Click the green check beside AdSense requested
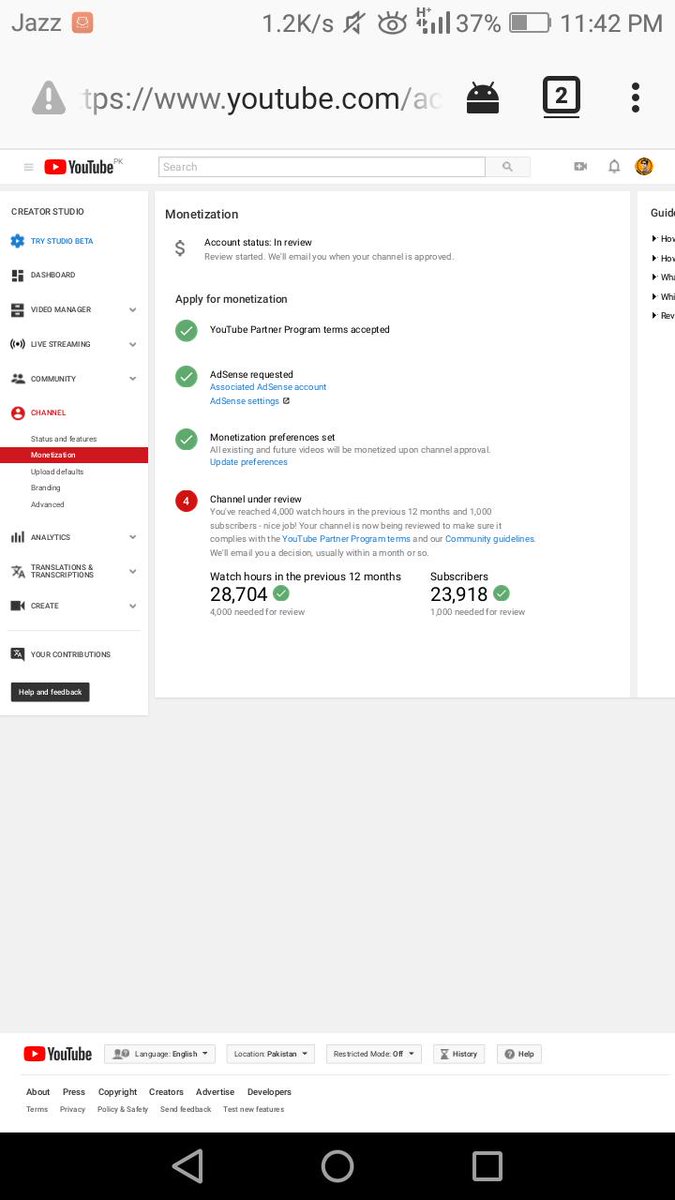675x1200 pixels. point(186,376)
